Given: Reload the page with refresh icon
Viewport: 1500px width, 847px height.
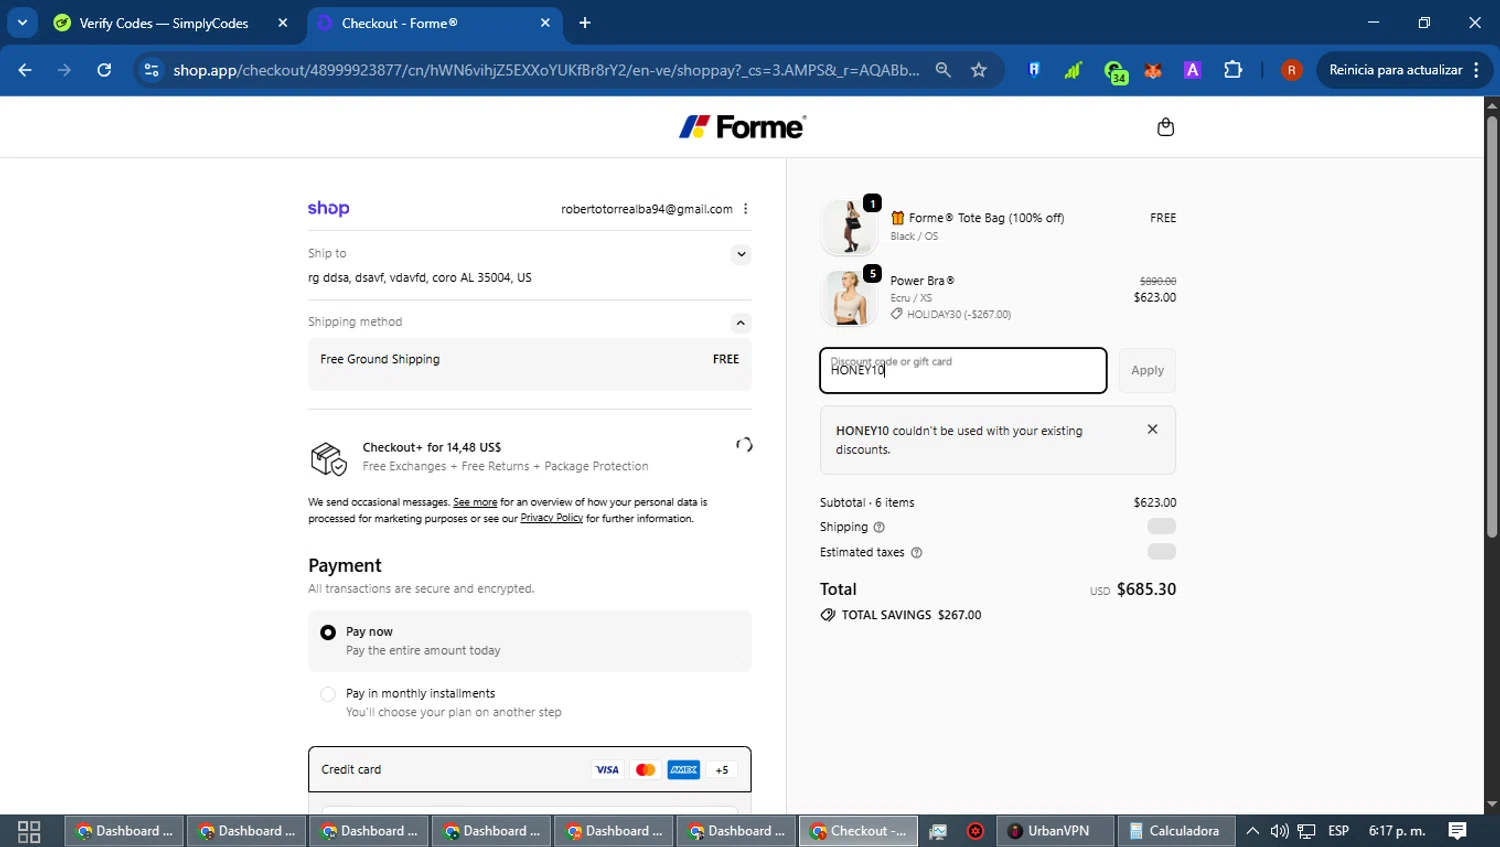Looking at the screenshot, I should pyautogui.click(x=104, y=70).
